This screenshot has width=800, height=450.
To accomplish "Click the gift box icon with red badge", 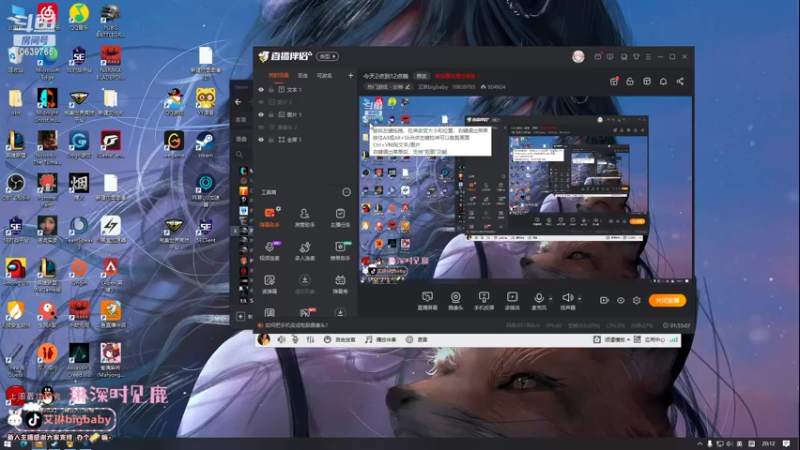I will click(614, 82).
